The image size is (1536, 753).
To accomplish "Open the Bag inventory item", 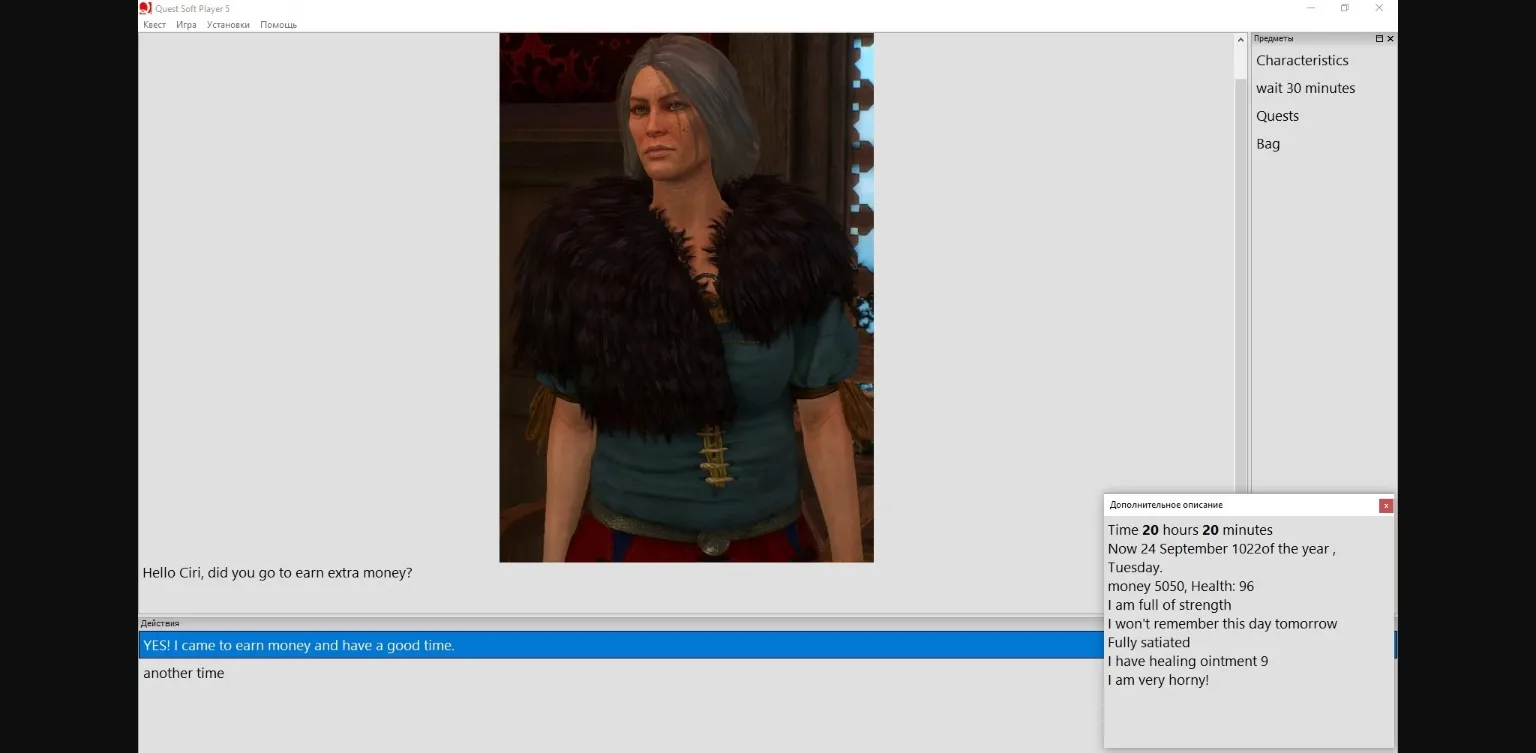I will coord(1268,144).
